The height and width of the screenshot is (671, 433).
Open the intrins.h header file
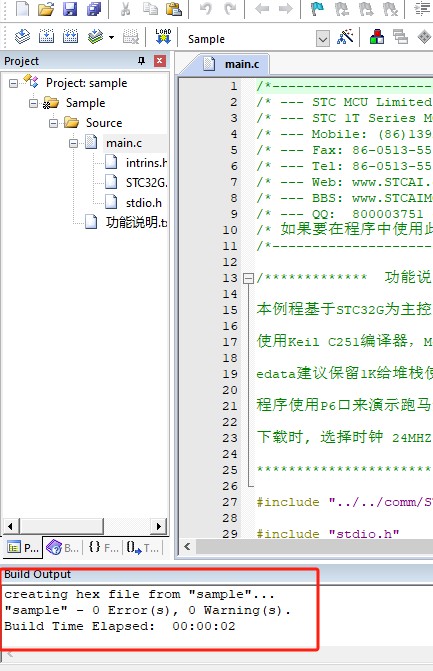tap(146, 163)
